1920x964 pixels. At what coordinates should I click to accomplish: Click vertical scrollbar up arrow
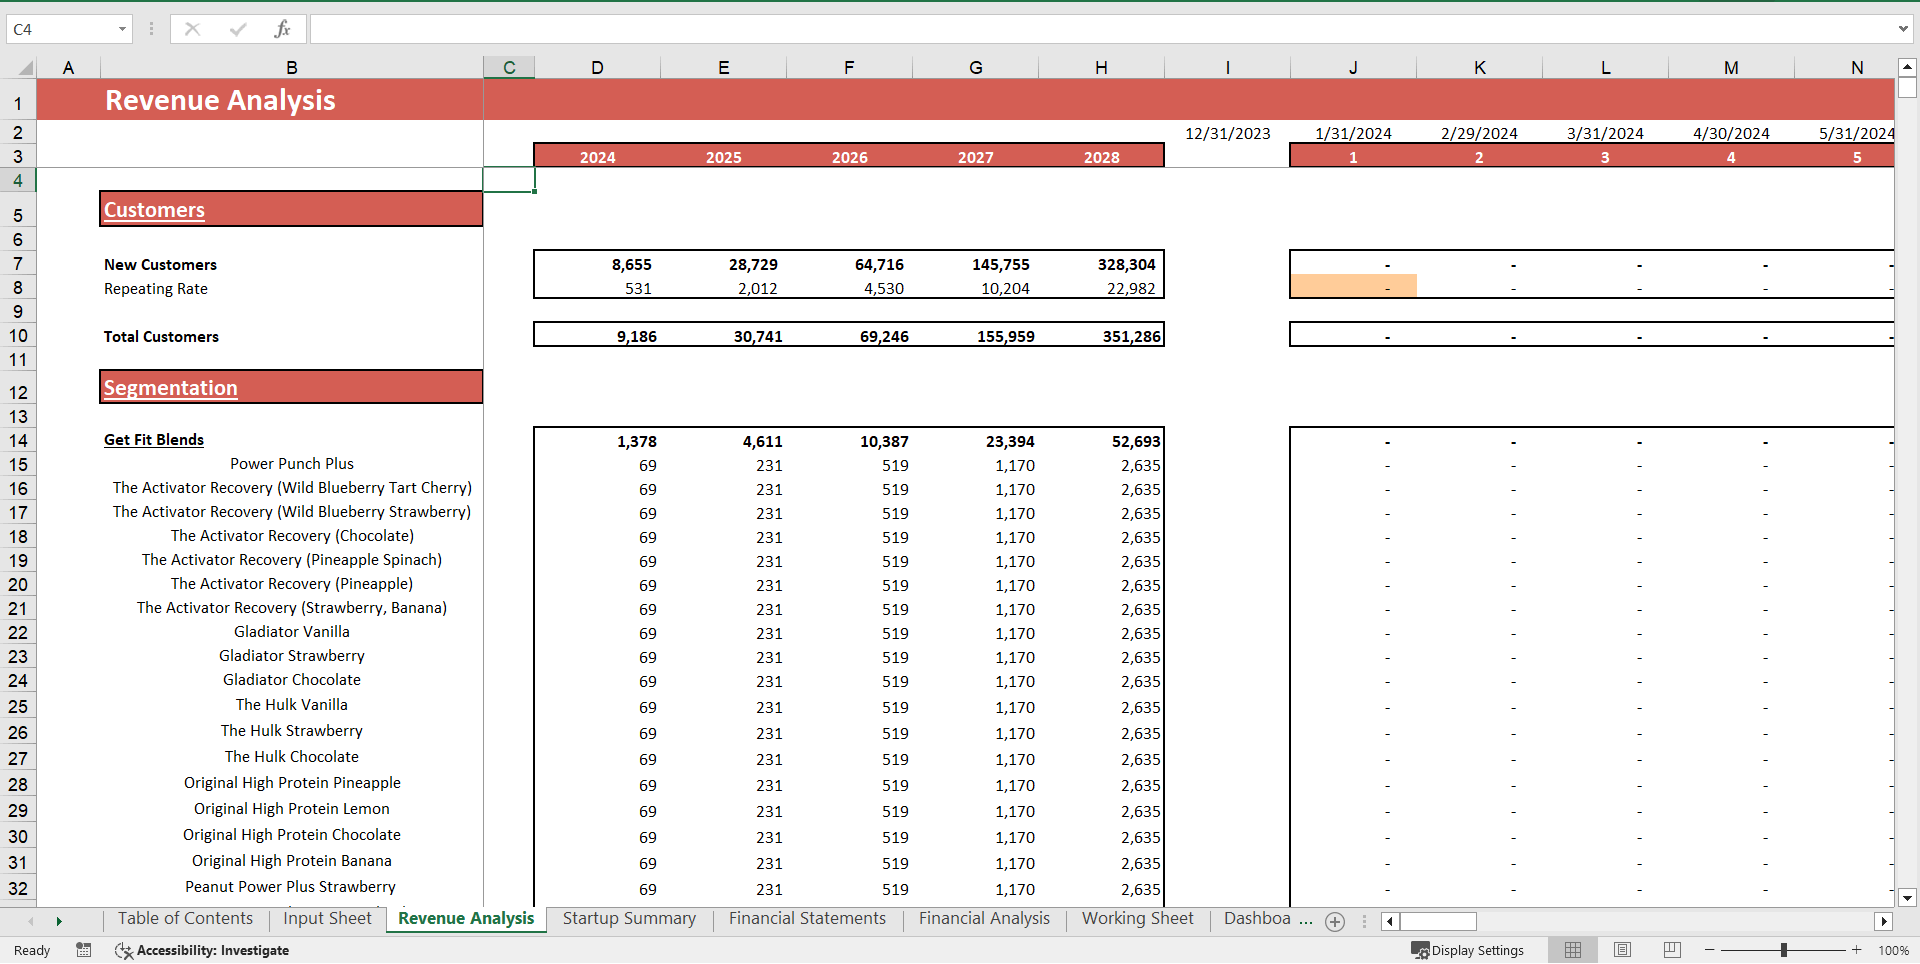tap(1907, 68)
